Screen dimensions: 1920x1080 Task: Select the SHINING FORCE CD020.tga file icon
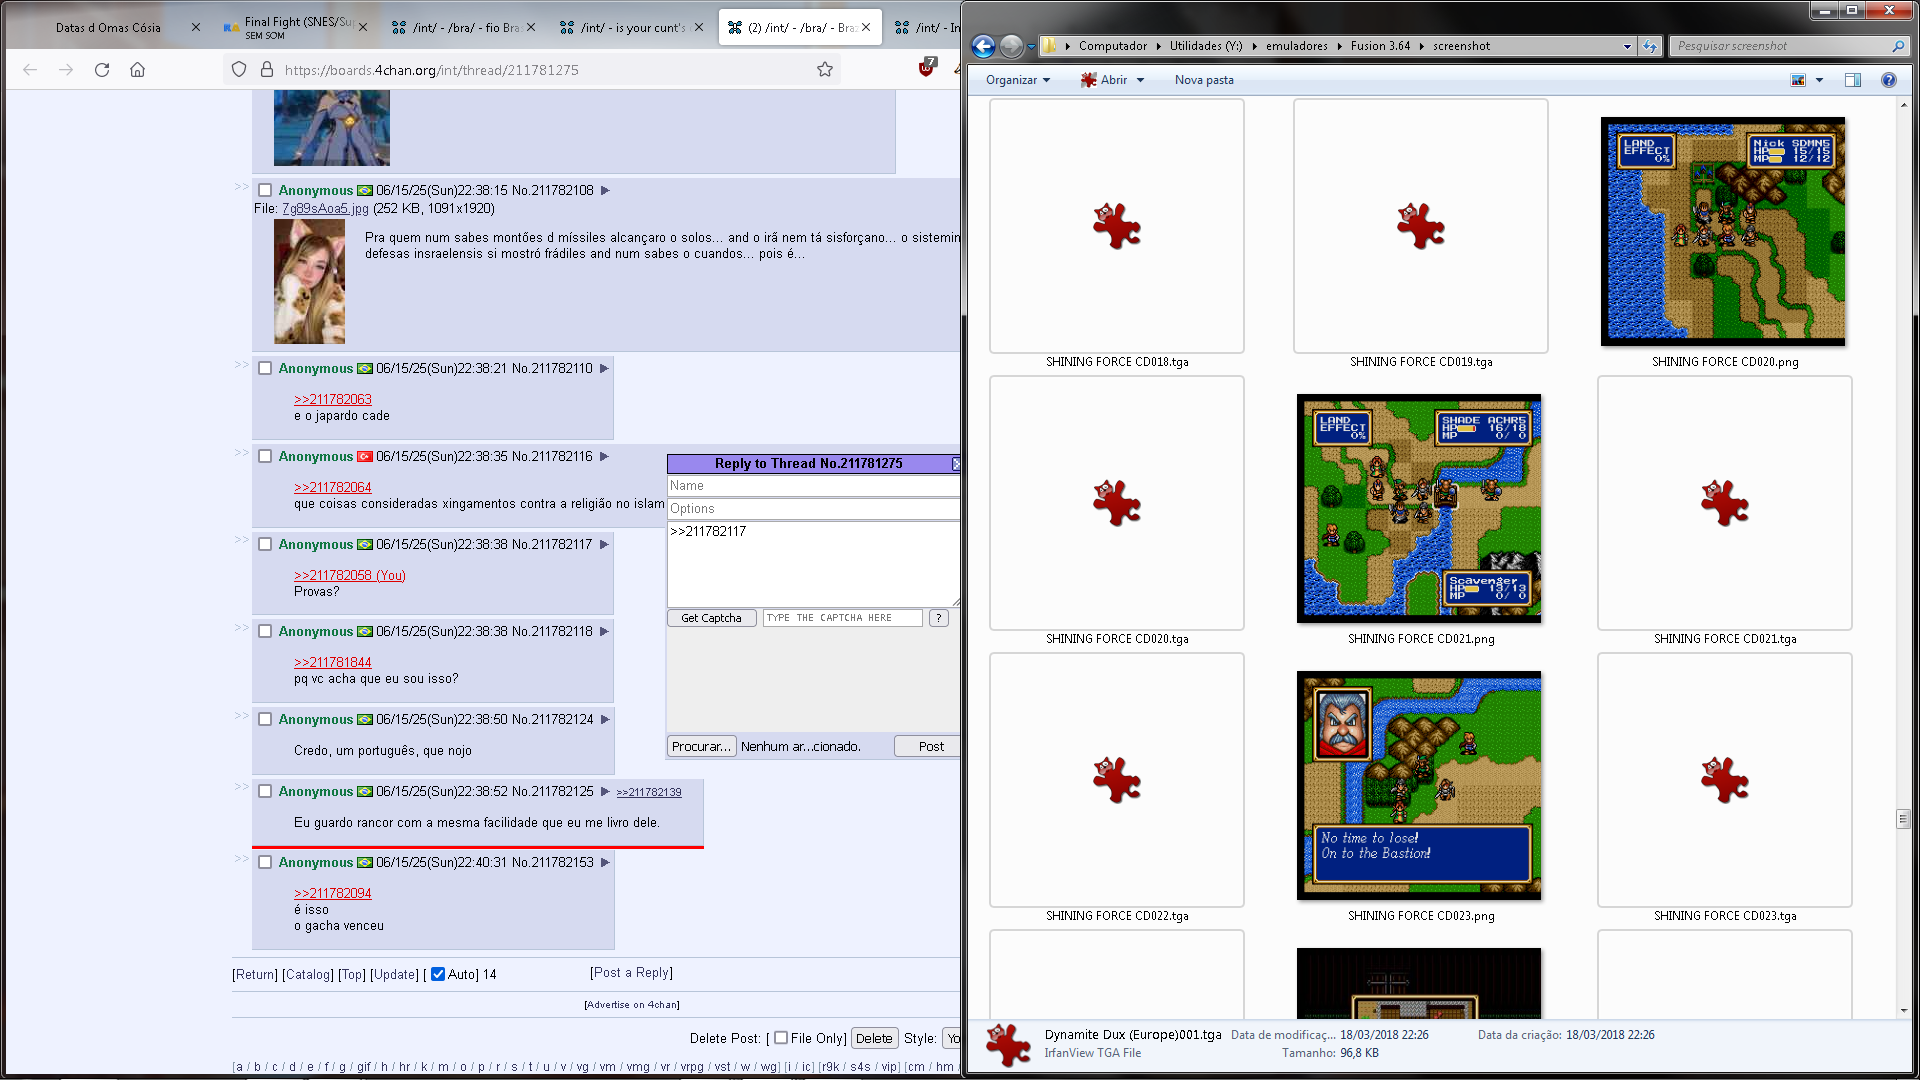pyautogui.click(x=1117, y=503)
